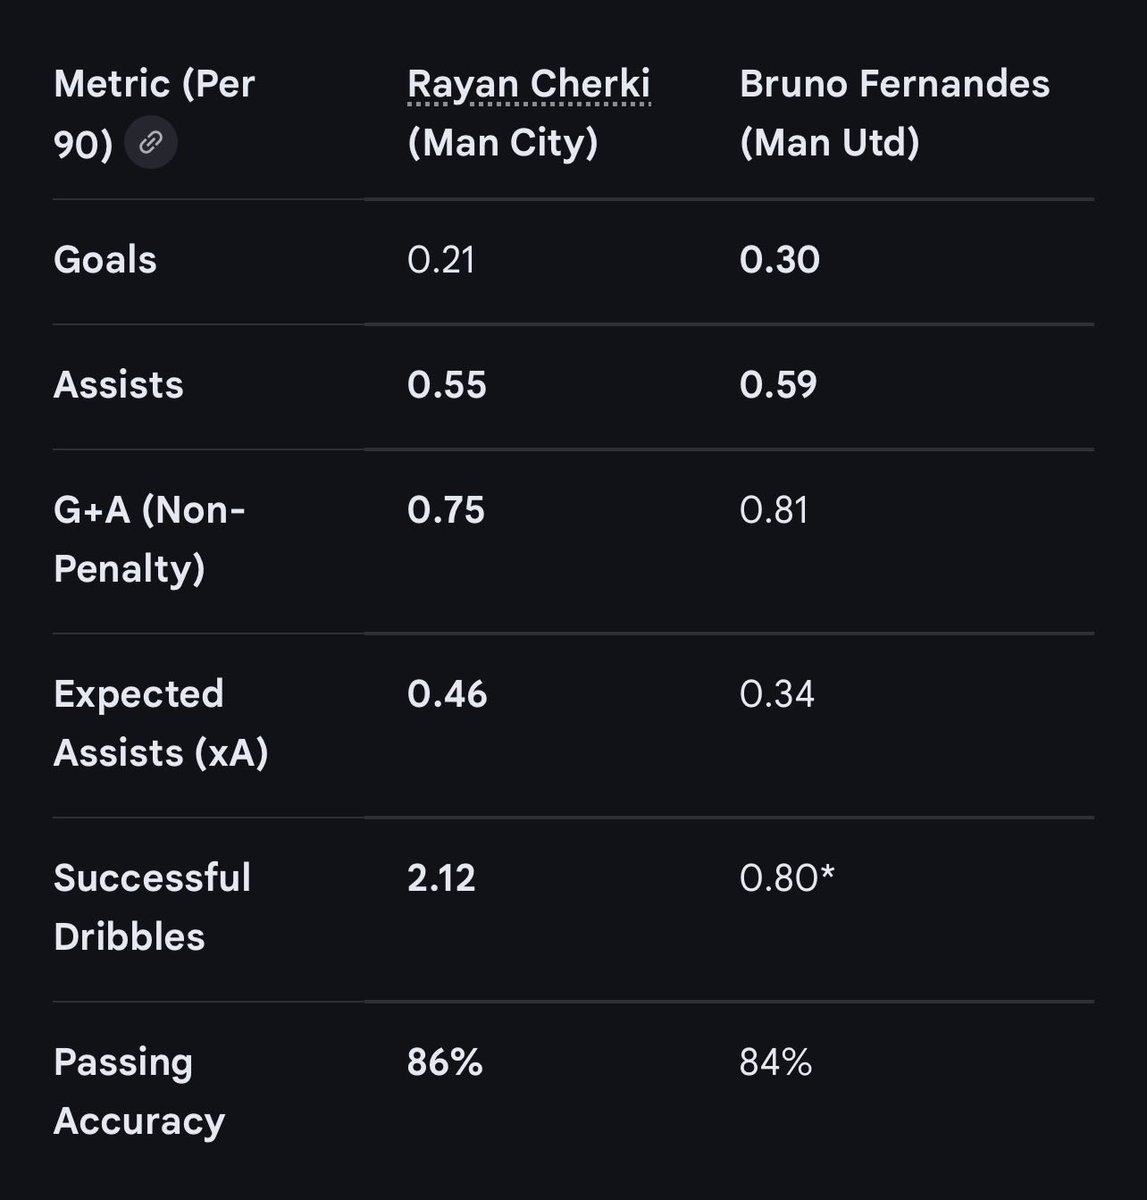Click the Expected Assists (xA) label

click(x=161, y=723)
